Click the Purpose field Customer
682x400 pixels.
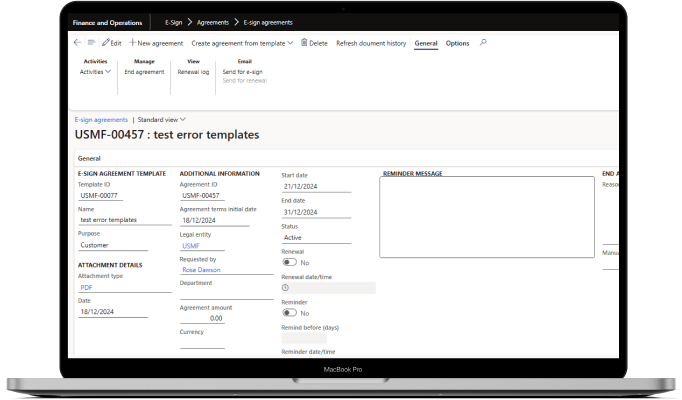(113, 245)
